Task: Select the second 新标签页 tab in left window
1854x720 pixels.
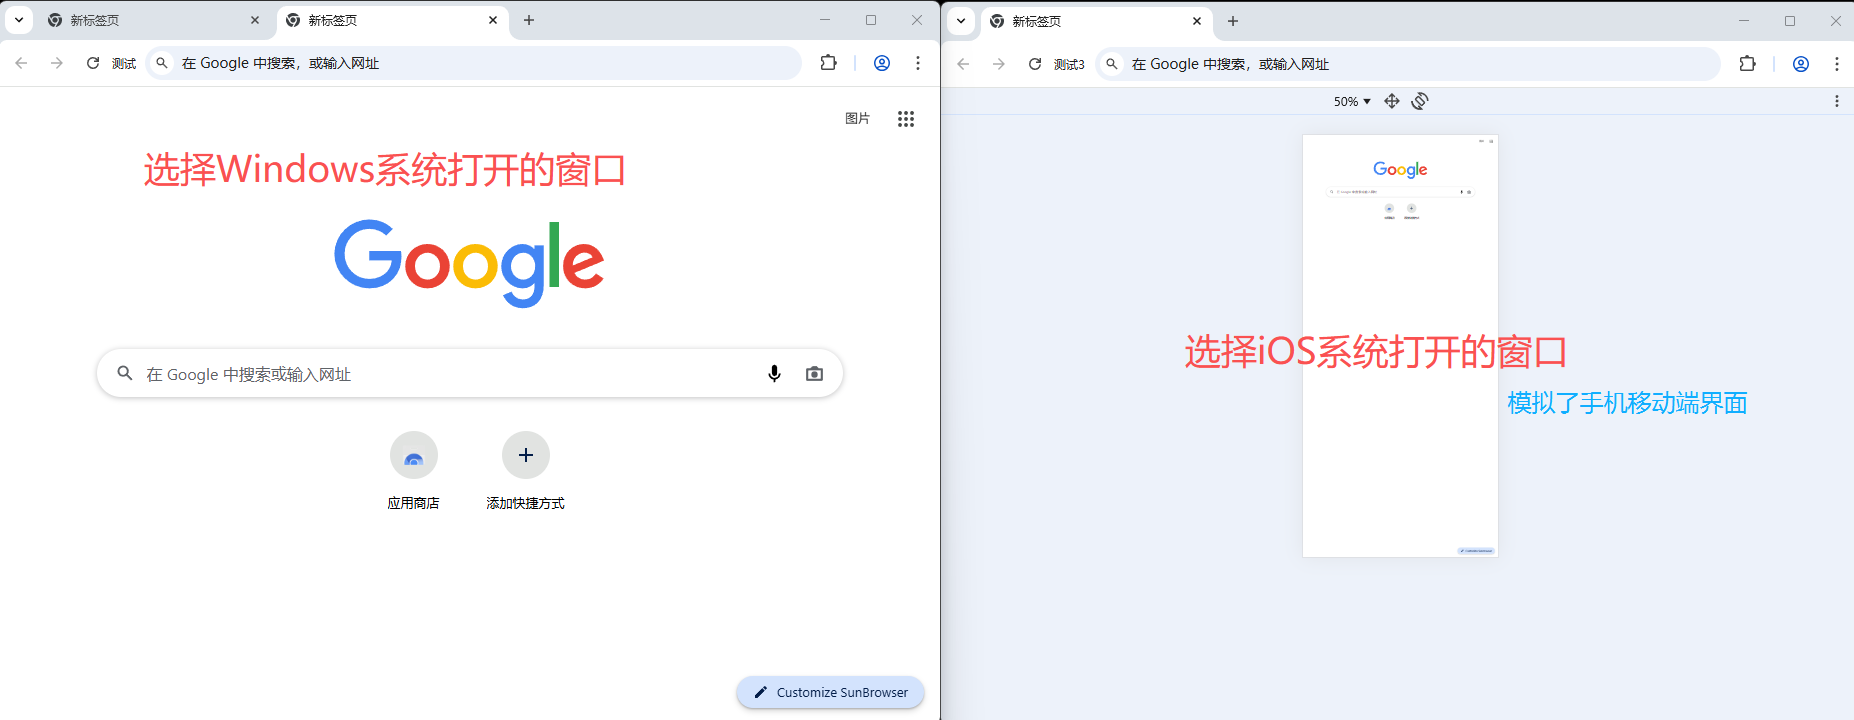Action: pyautogui.click(x=391, y=20)
